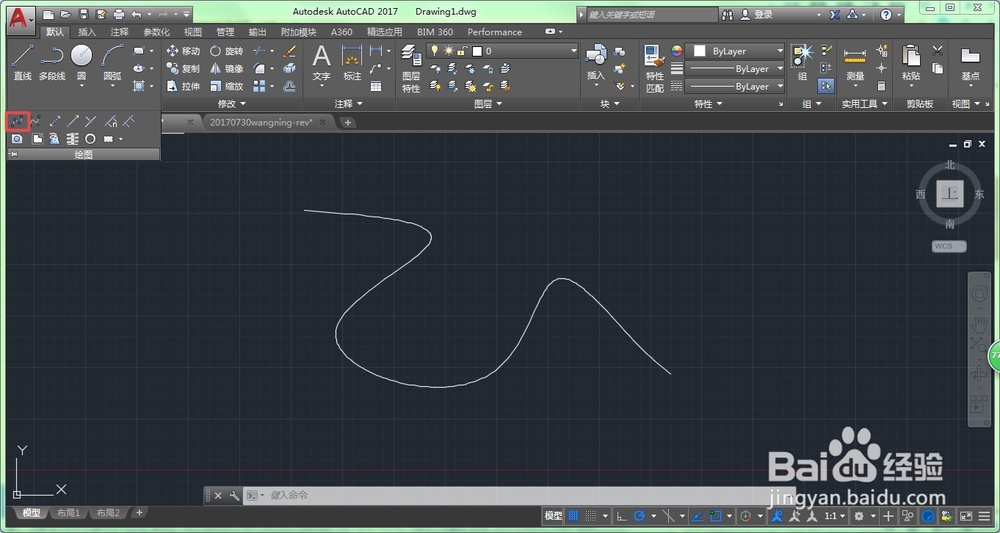Select the donut tool in draw panel

[91, 138]
